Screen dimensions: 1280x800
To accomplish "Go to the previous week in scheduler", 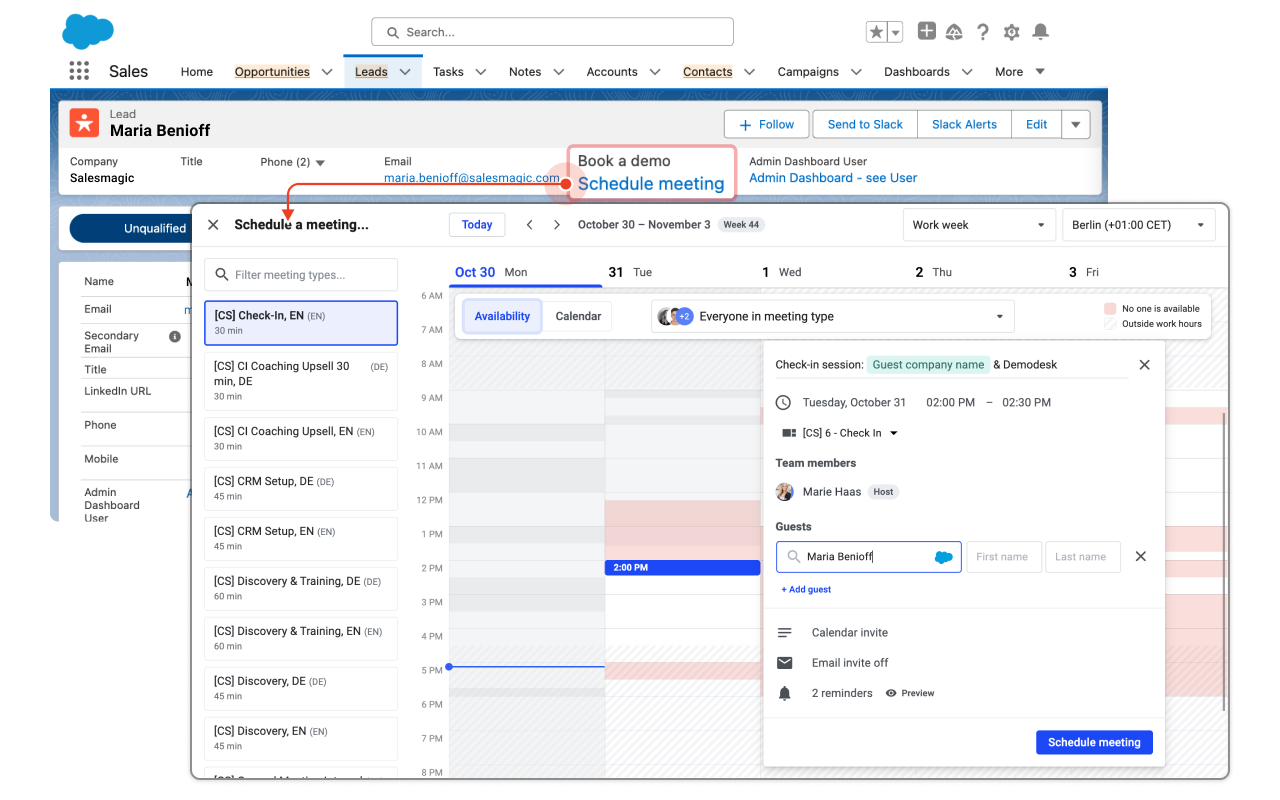I will click(530, 225).
